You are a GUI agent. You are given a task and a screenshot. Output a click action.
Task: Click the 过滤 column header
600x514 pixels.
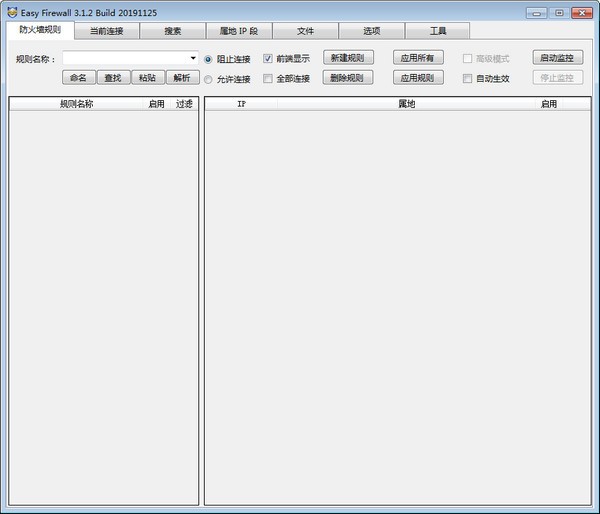coord(184,104)
